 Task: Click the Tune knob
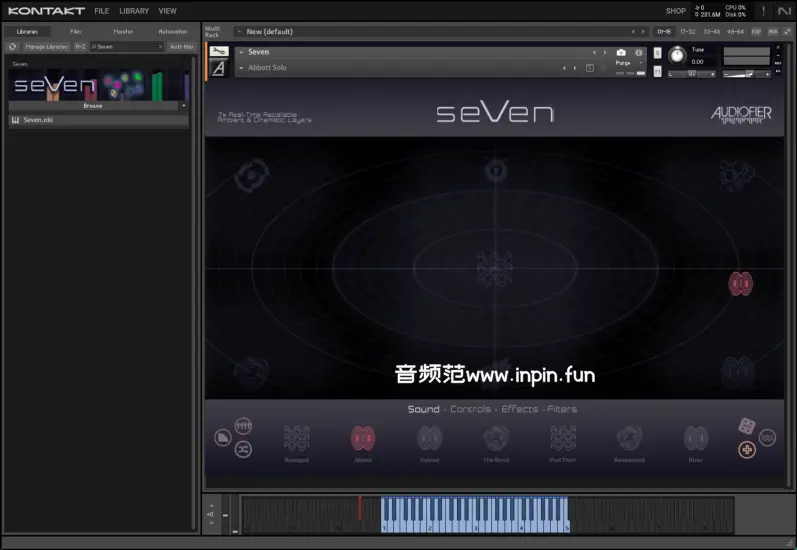click(677, 55)
